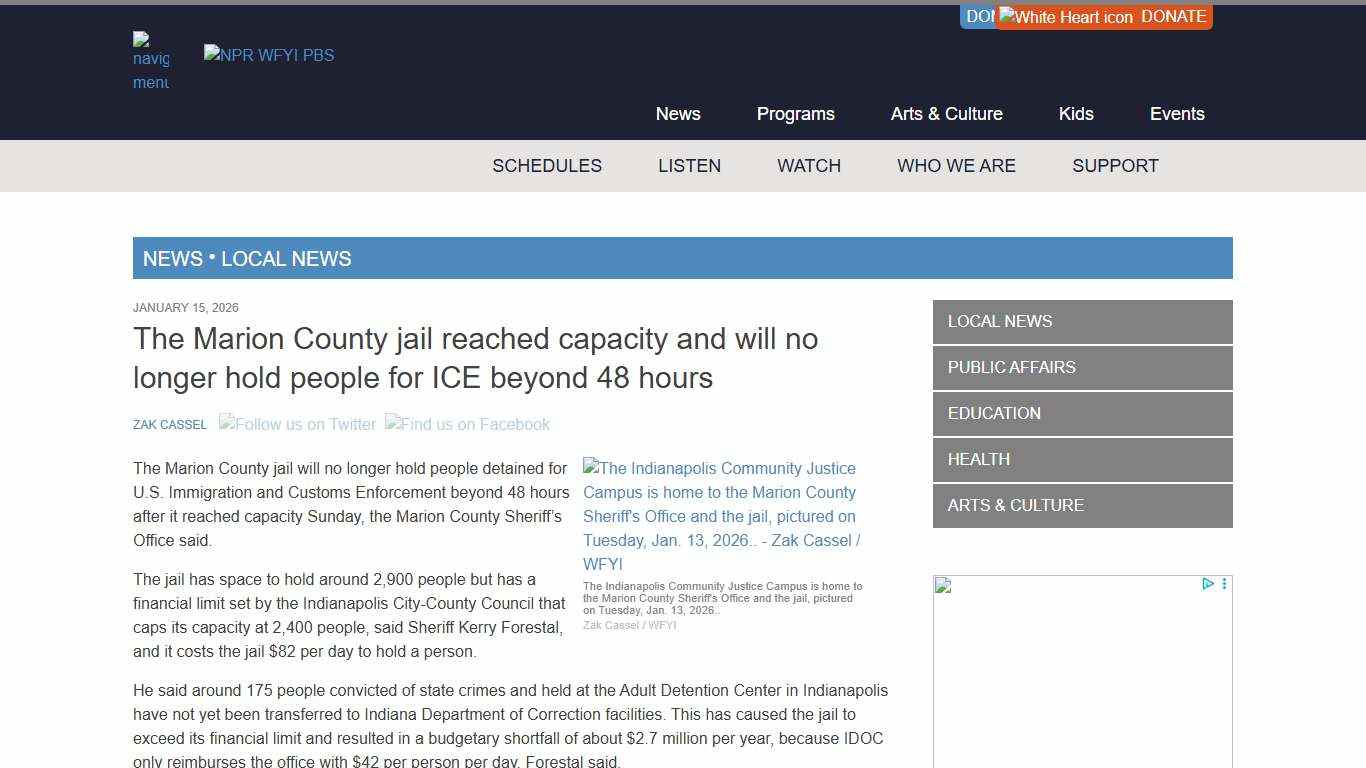Open the WATCH section
Viewport: 1366px width, 768px height.
coord(809,166)
